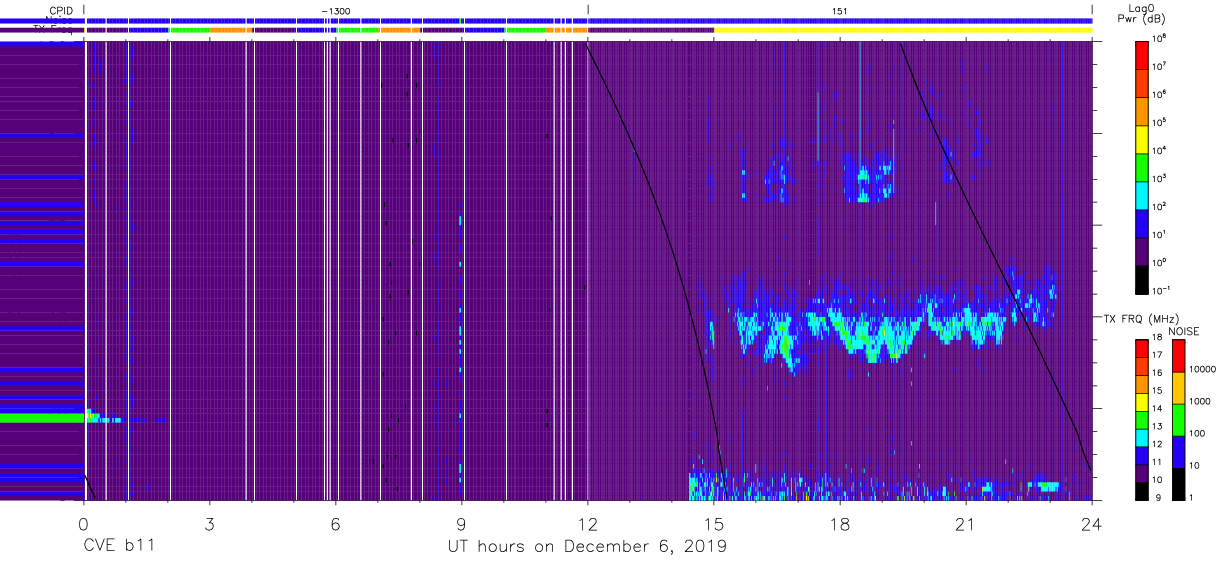Click the '10000' label on the NOISE scale
The width and height of the screenshot is (1228, 567).
(1205, 369)
